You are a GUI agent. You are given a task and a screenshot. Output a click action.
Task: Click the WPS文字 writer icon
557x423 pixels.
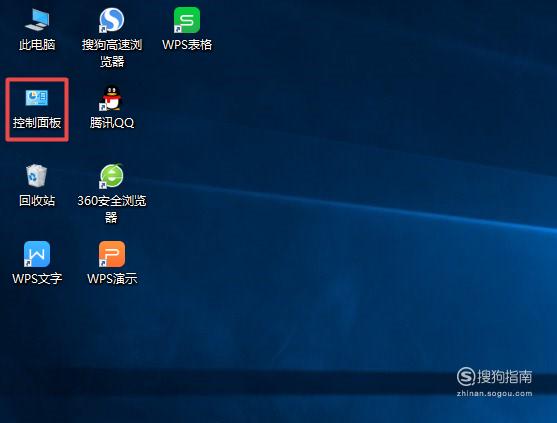click(37, 254)
